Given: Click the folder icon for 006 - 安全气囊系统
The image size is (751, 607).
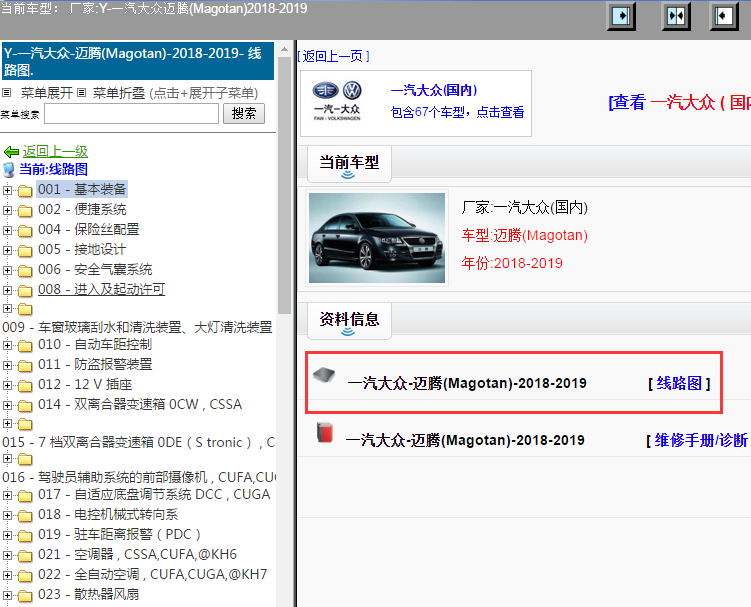Looking at the screenshot, I should point(25,271).
